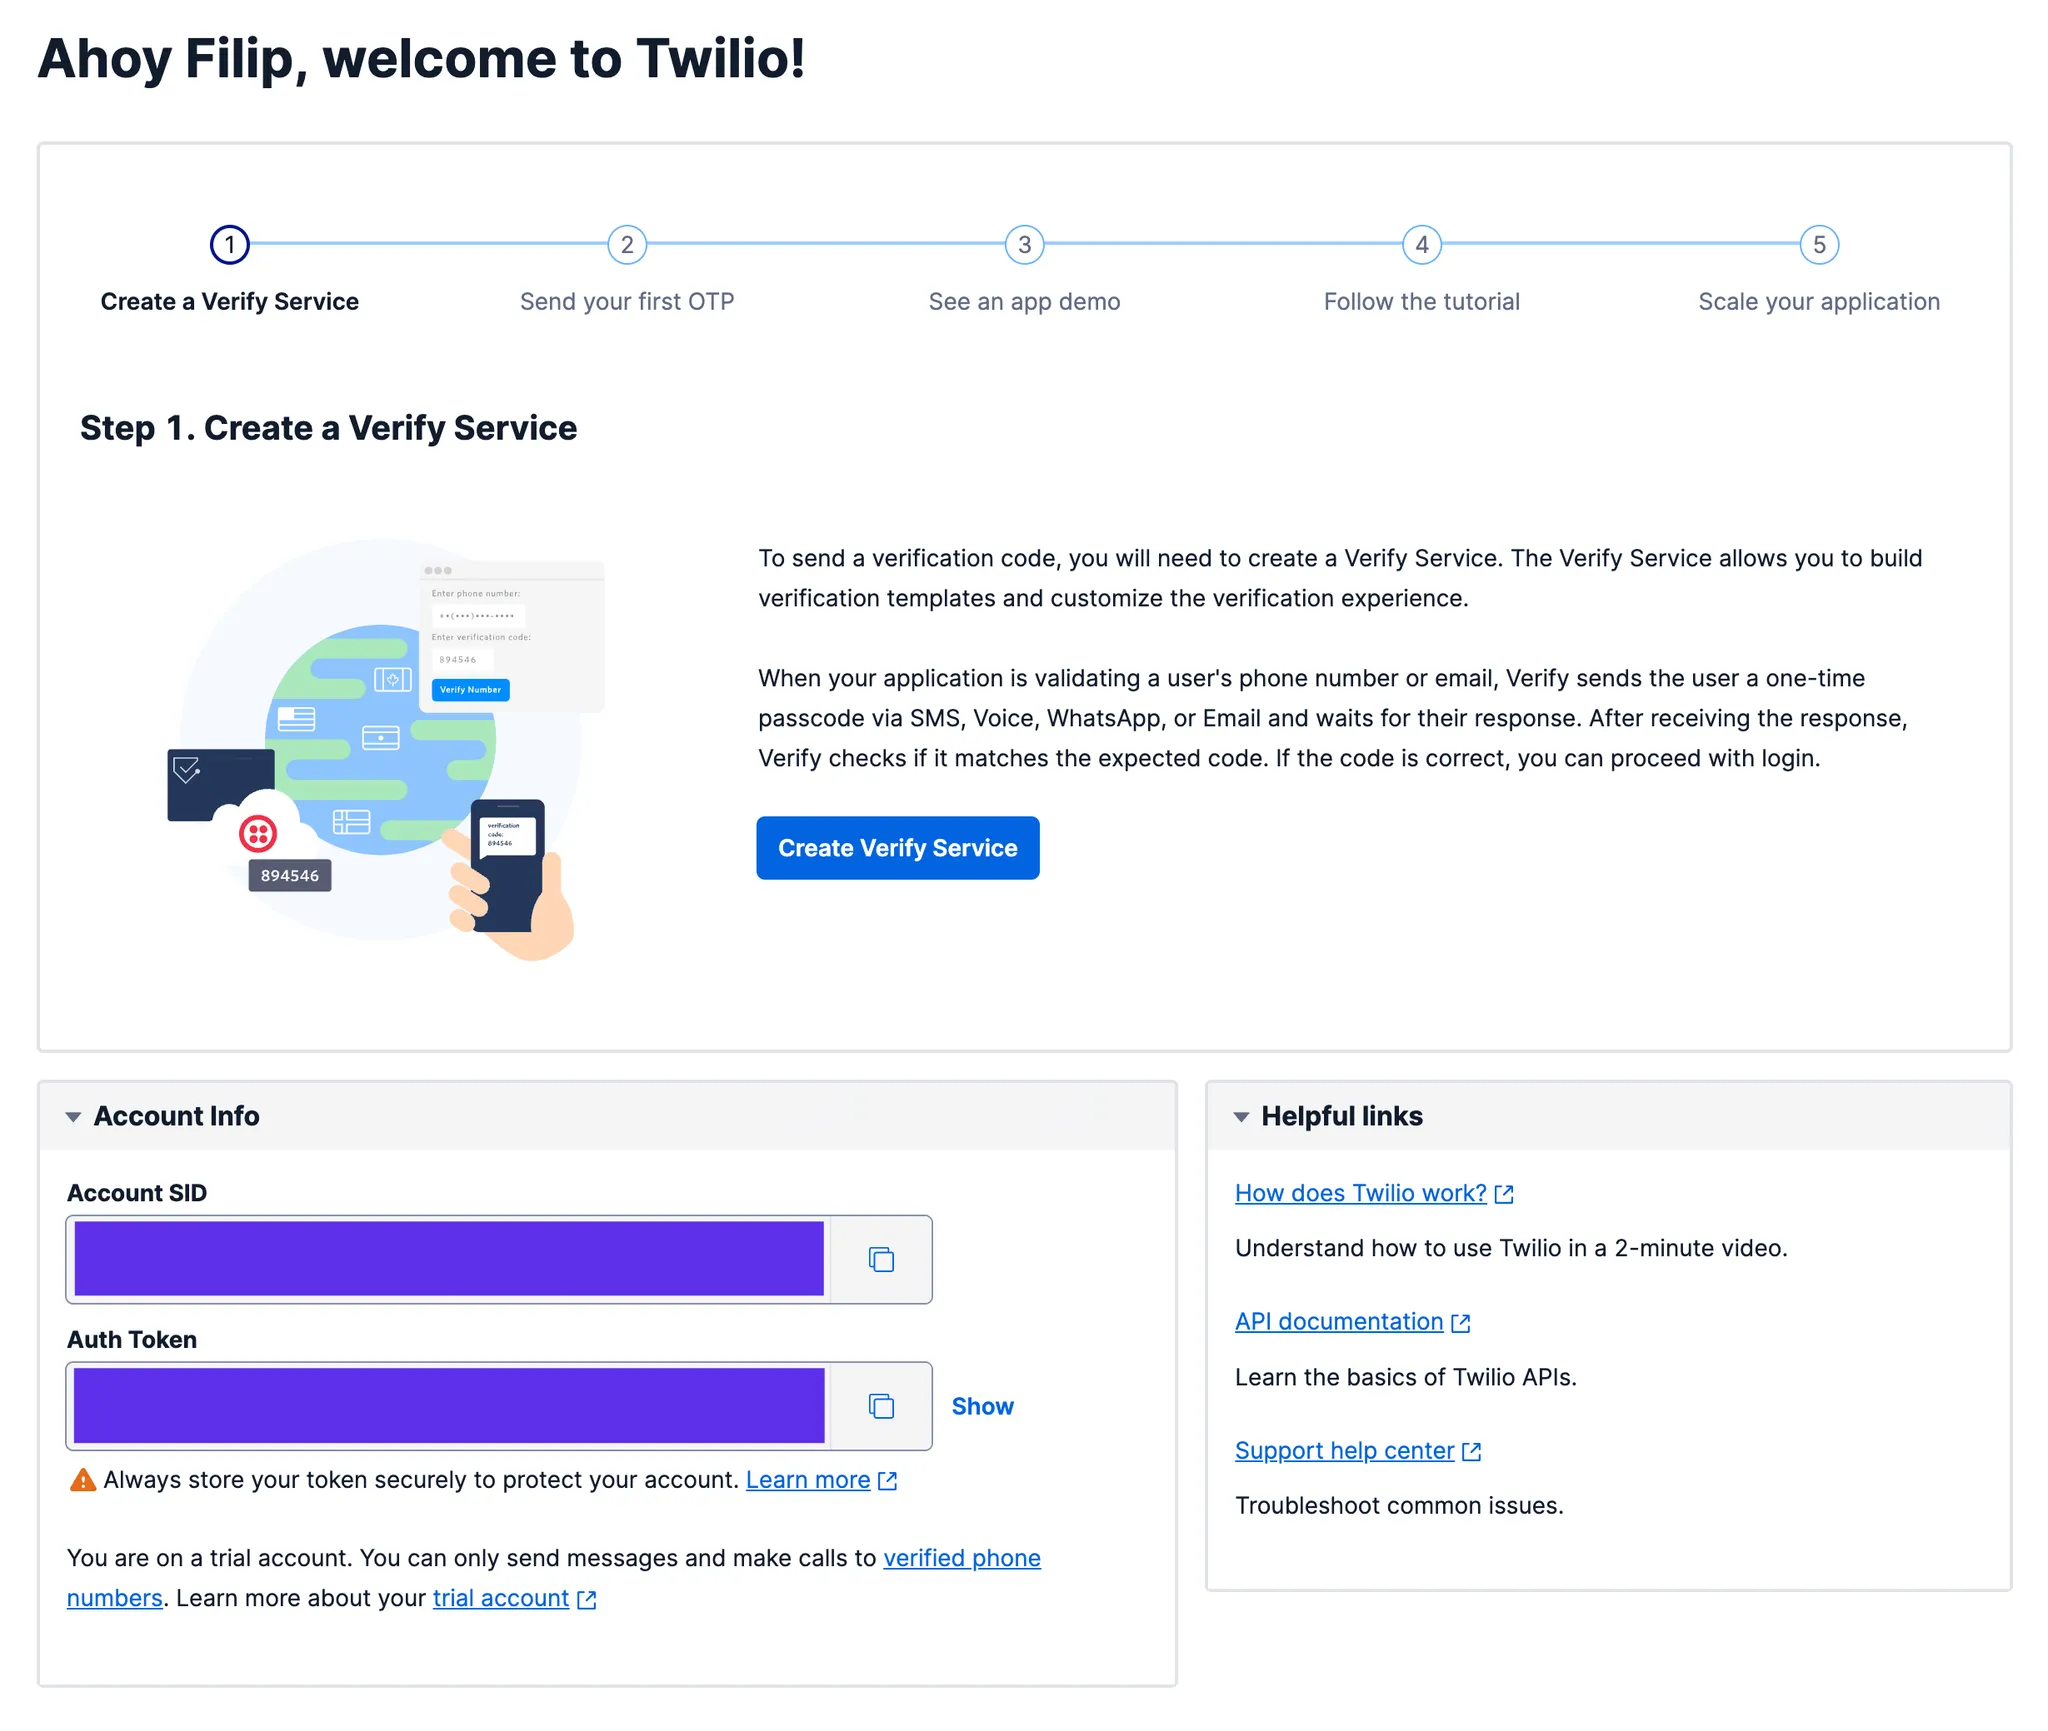The width and height of the screenshot is (2048, 1731).
Task: Click external-link icon after trial account
Action: (x=587, y=1600)
